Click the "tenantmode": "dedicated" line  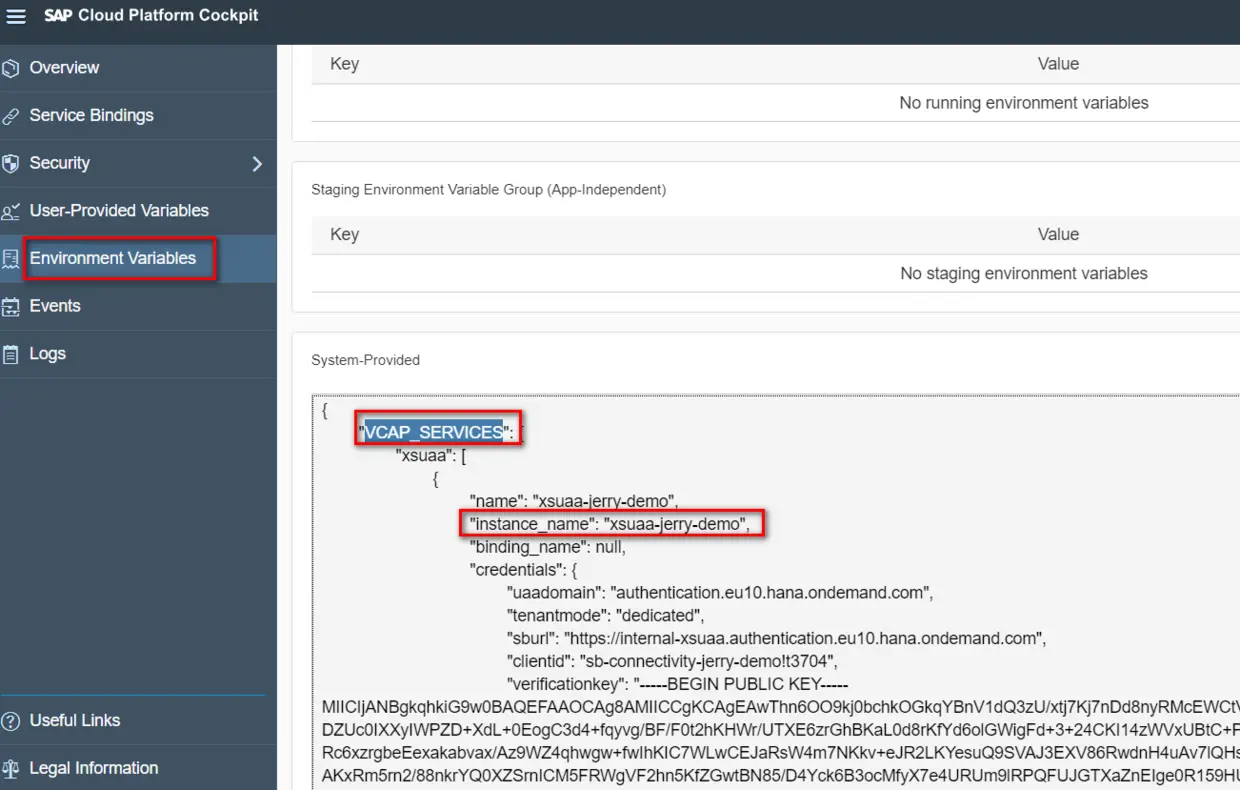605,616
